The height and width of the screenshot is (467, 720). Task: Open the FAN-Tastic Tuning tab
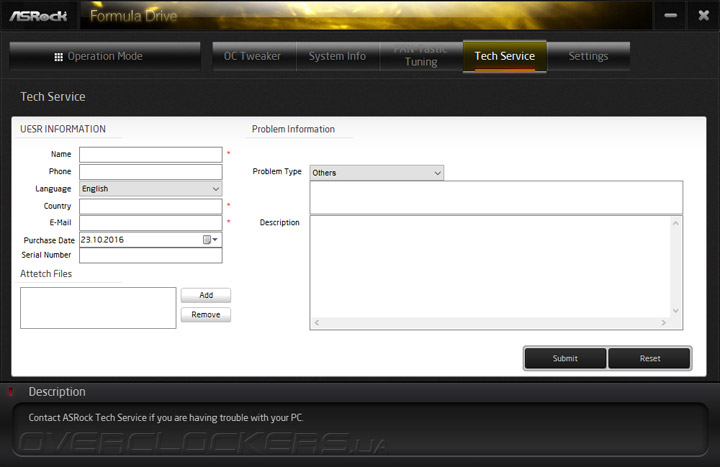[421, 56]
